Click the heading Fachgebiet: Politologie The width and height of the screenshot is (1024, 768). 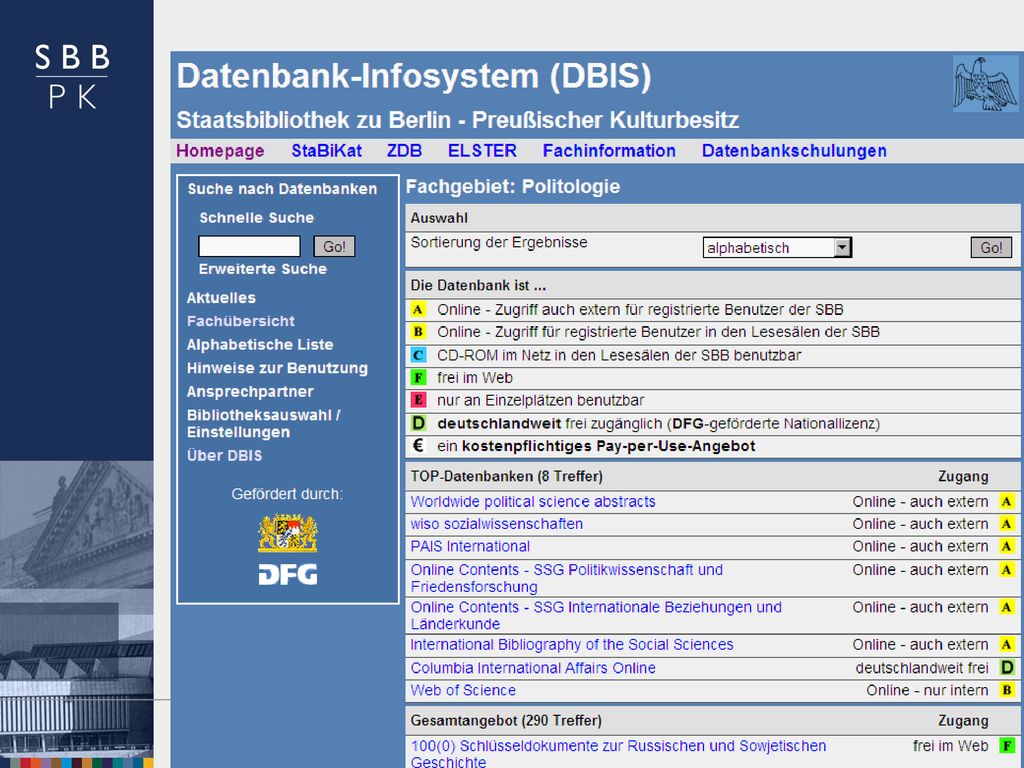513,187
